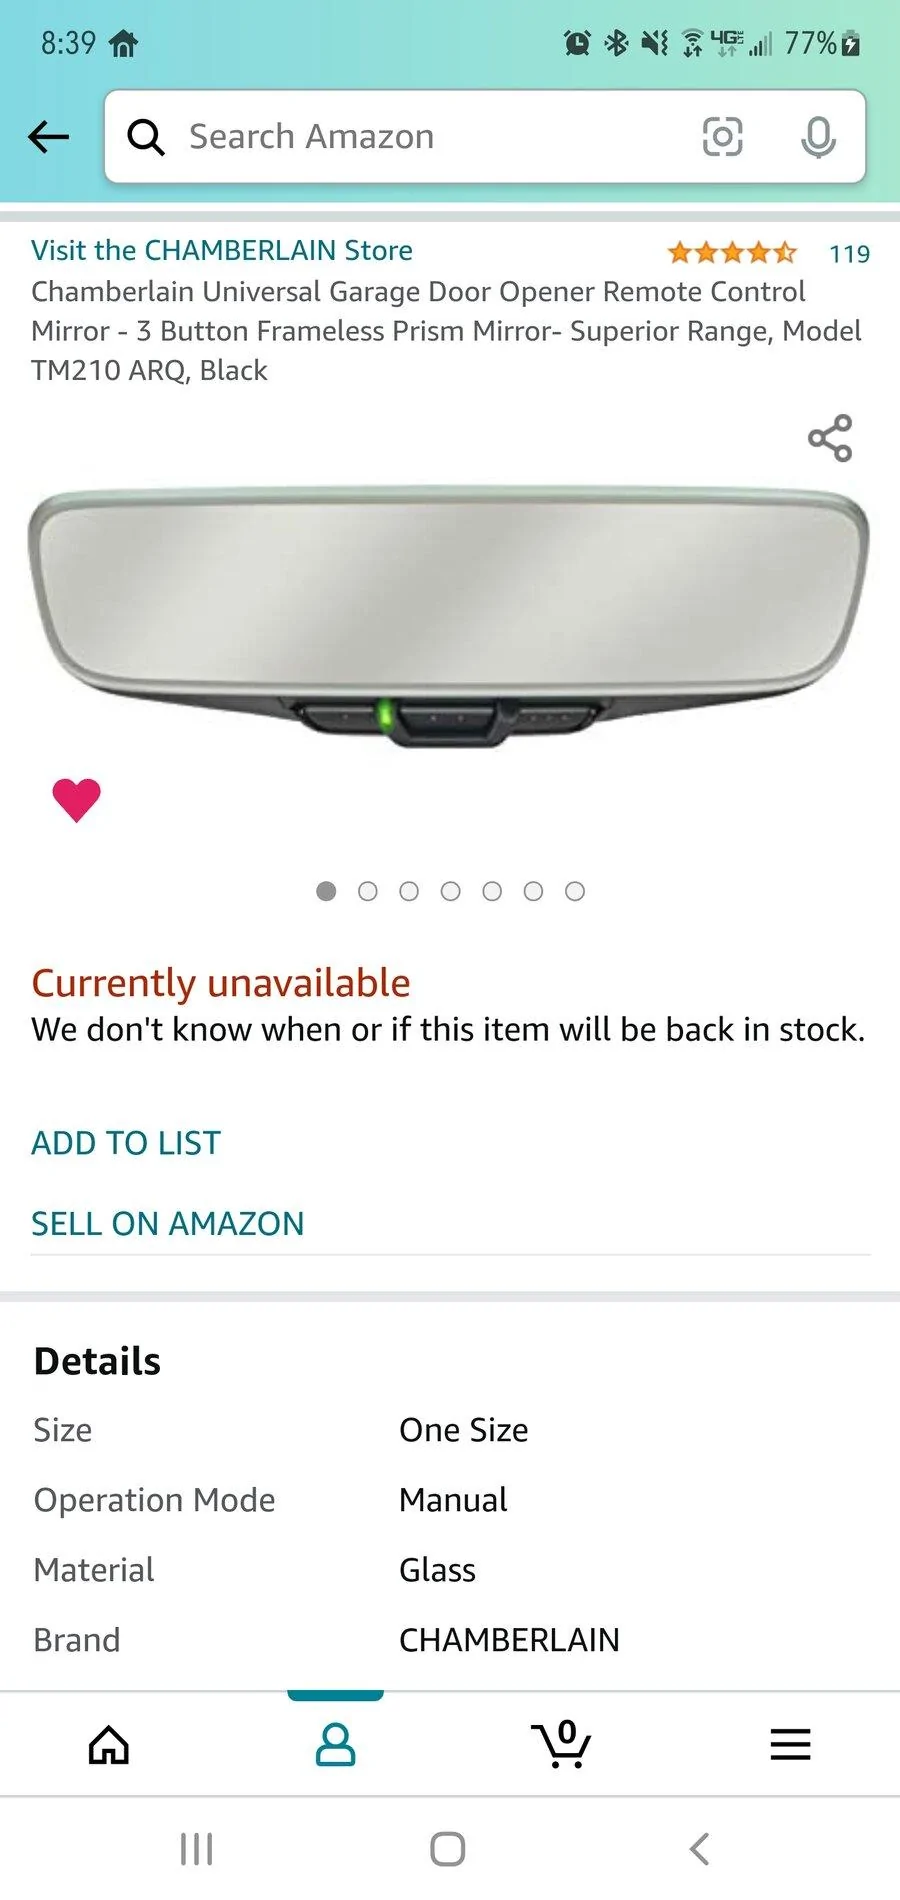The width and height of the screenshot is (900, 1900).
Task: Open the Home tab in bottom bar
Action: coord(109,1745)
